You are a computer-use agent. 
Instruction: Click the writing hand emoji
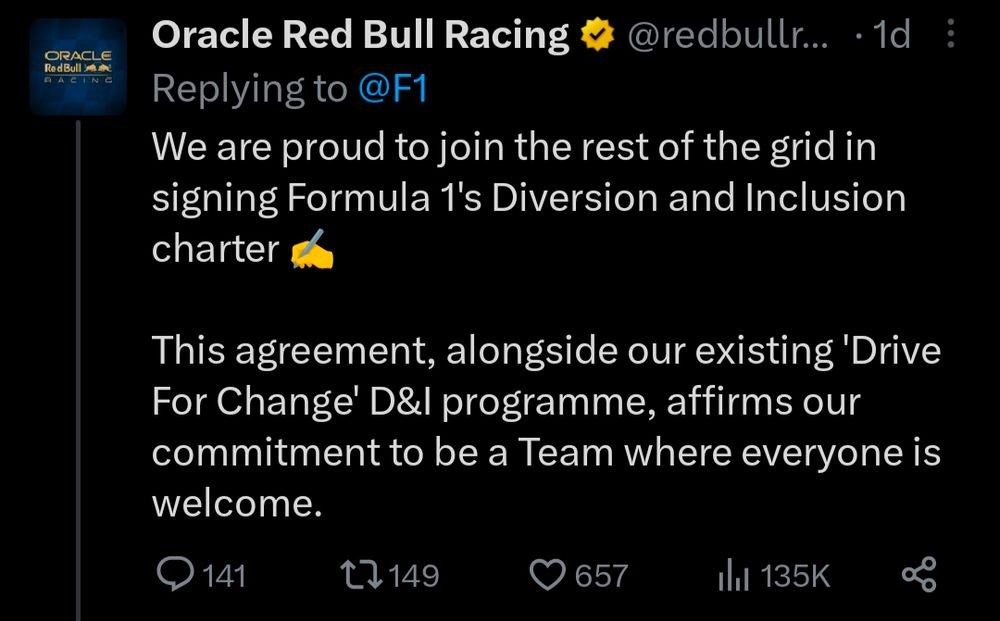pyautogui.click(x=312, y=249)
